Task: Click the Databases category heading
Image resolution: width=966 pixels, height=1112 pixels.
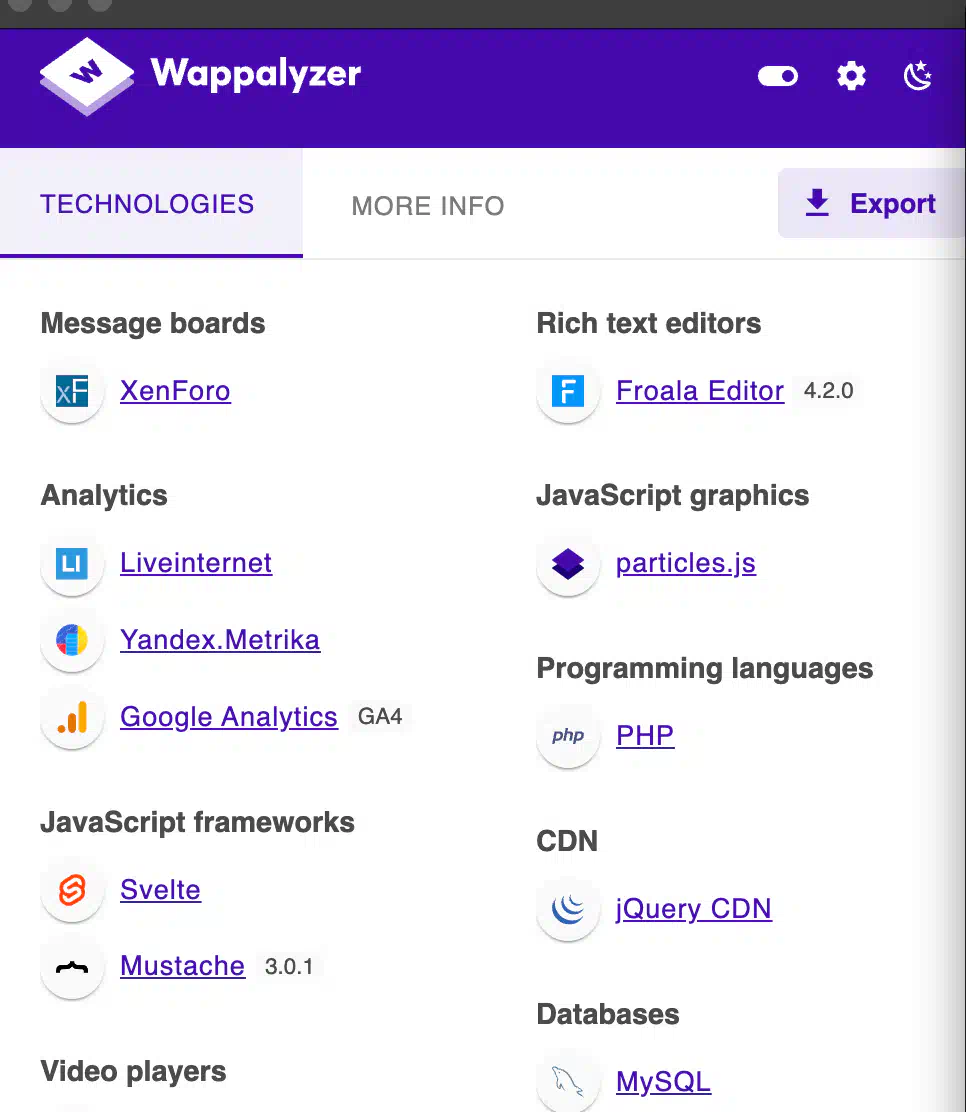Action: click(608, 1014)
